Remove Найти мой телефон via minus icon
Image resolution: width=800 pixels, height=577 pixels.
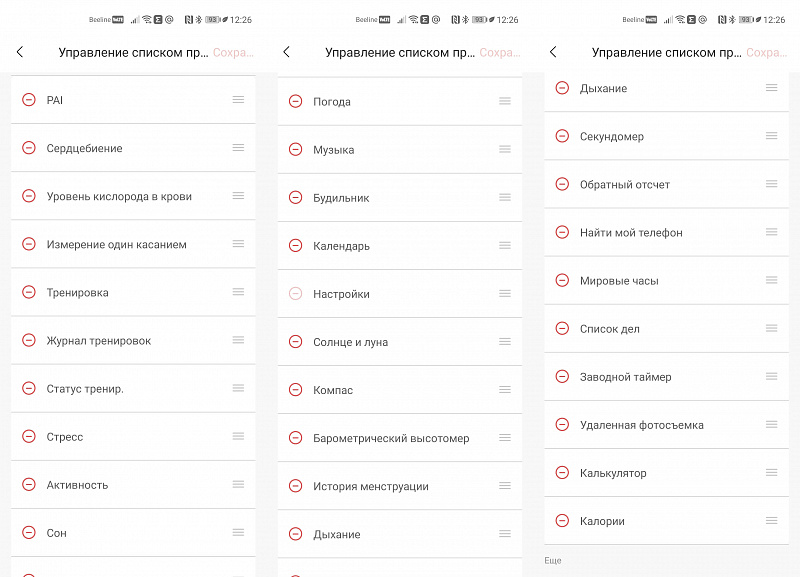(x=562, y=232)
